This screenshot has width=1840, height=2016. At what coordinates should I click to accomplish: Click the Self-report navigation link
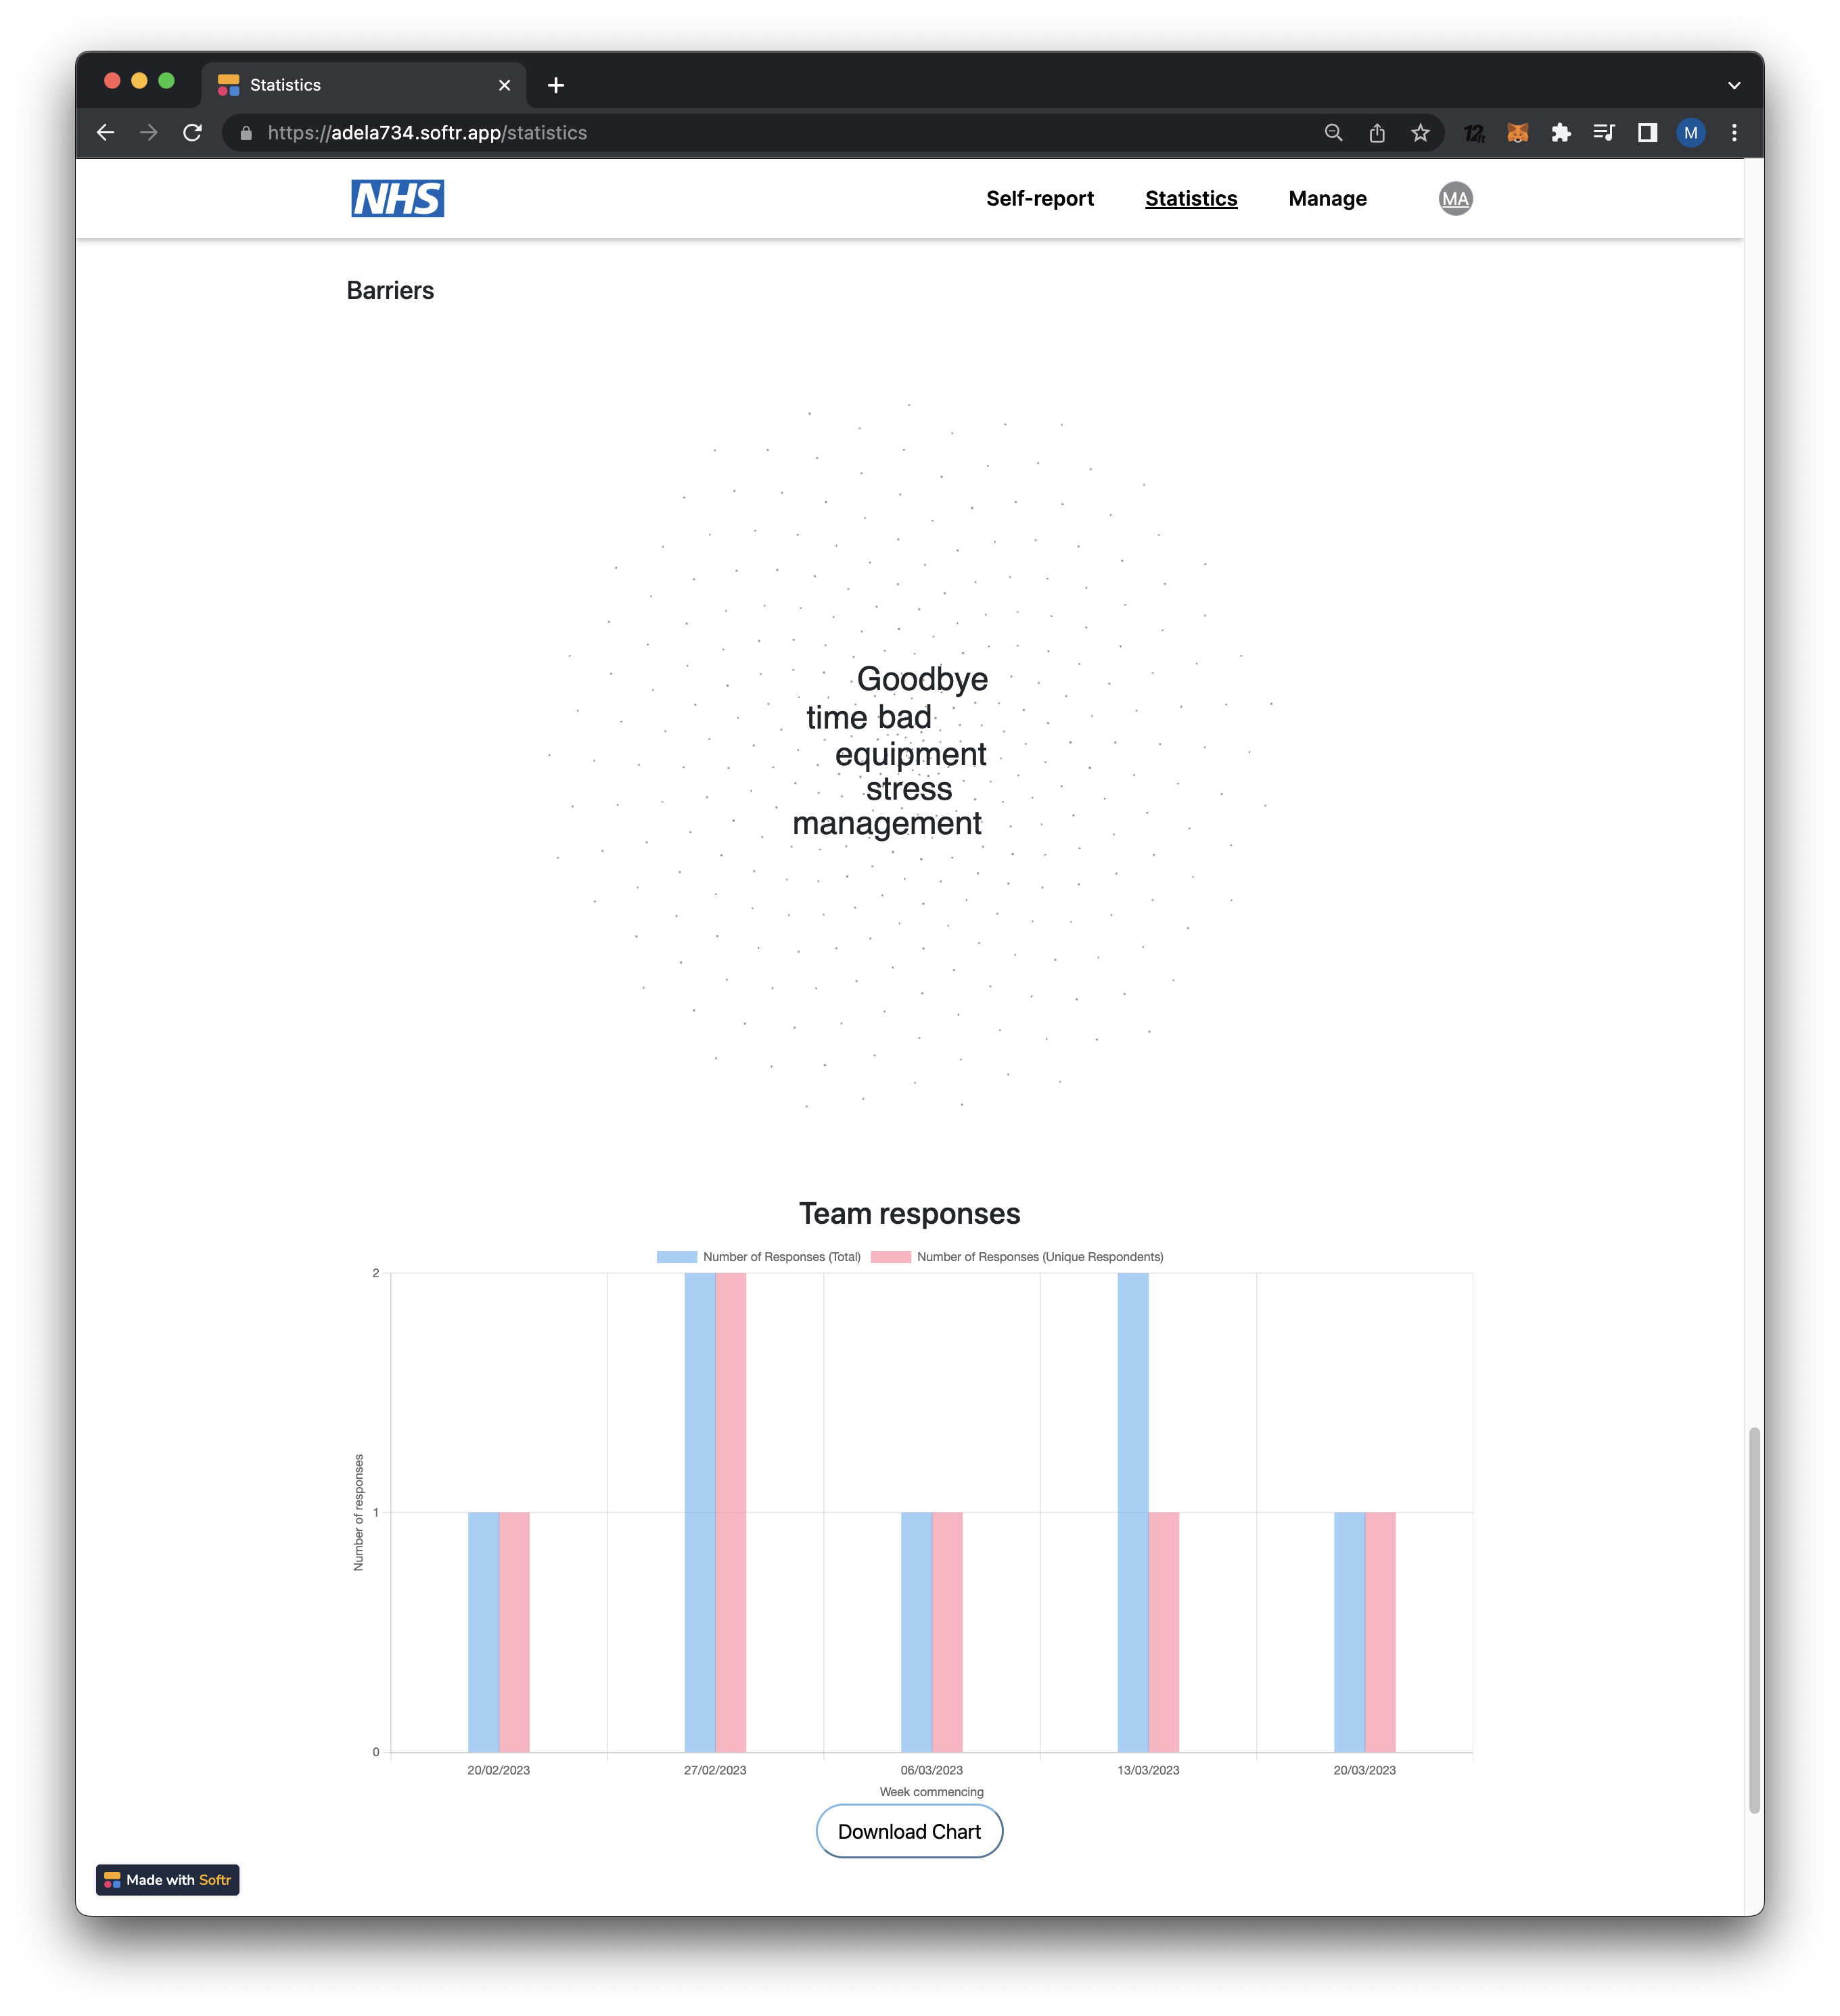point(1039,198)
